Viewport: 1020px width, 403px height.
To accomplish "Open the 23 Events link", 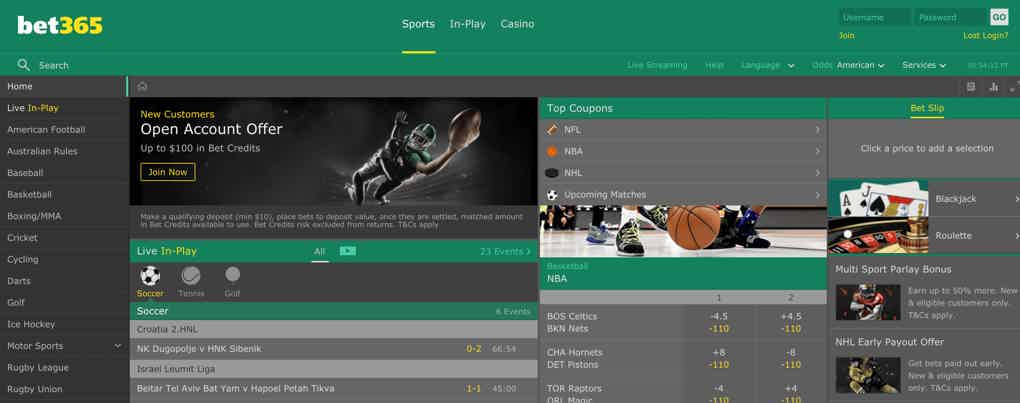I will tap(505, 251).
